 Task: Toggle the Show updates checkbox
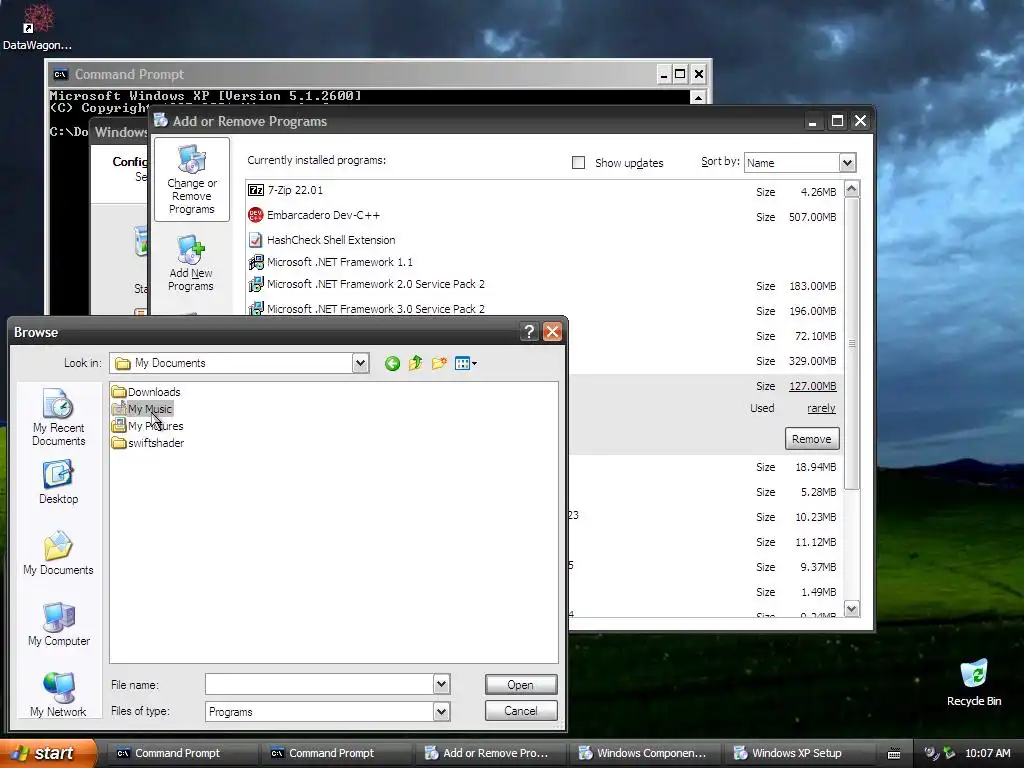click(579, 163)
